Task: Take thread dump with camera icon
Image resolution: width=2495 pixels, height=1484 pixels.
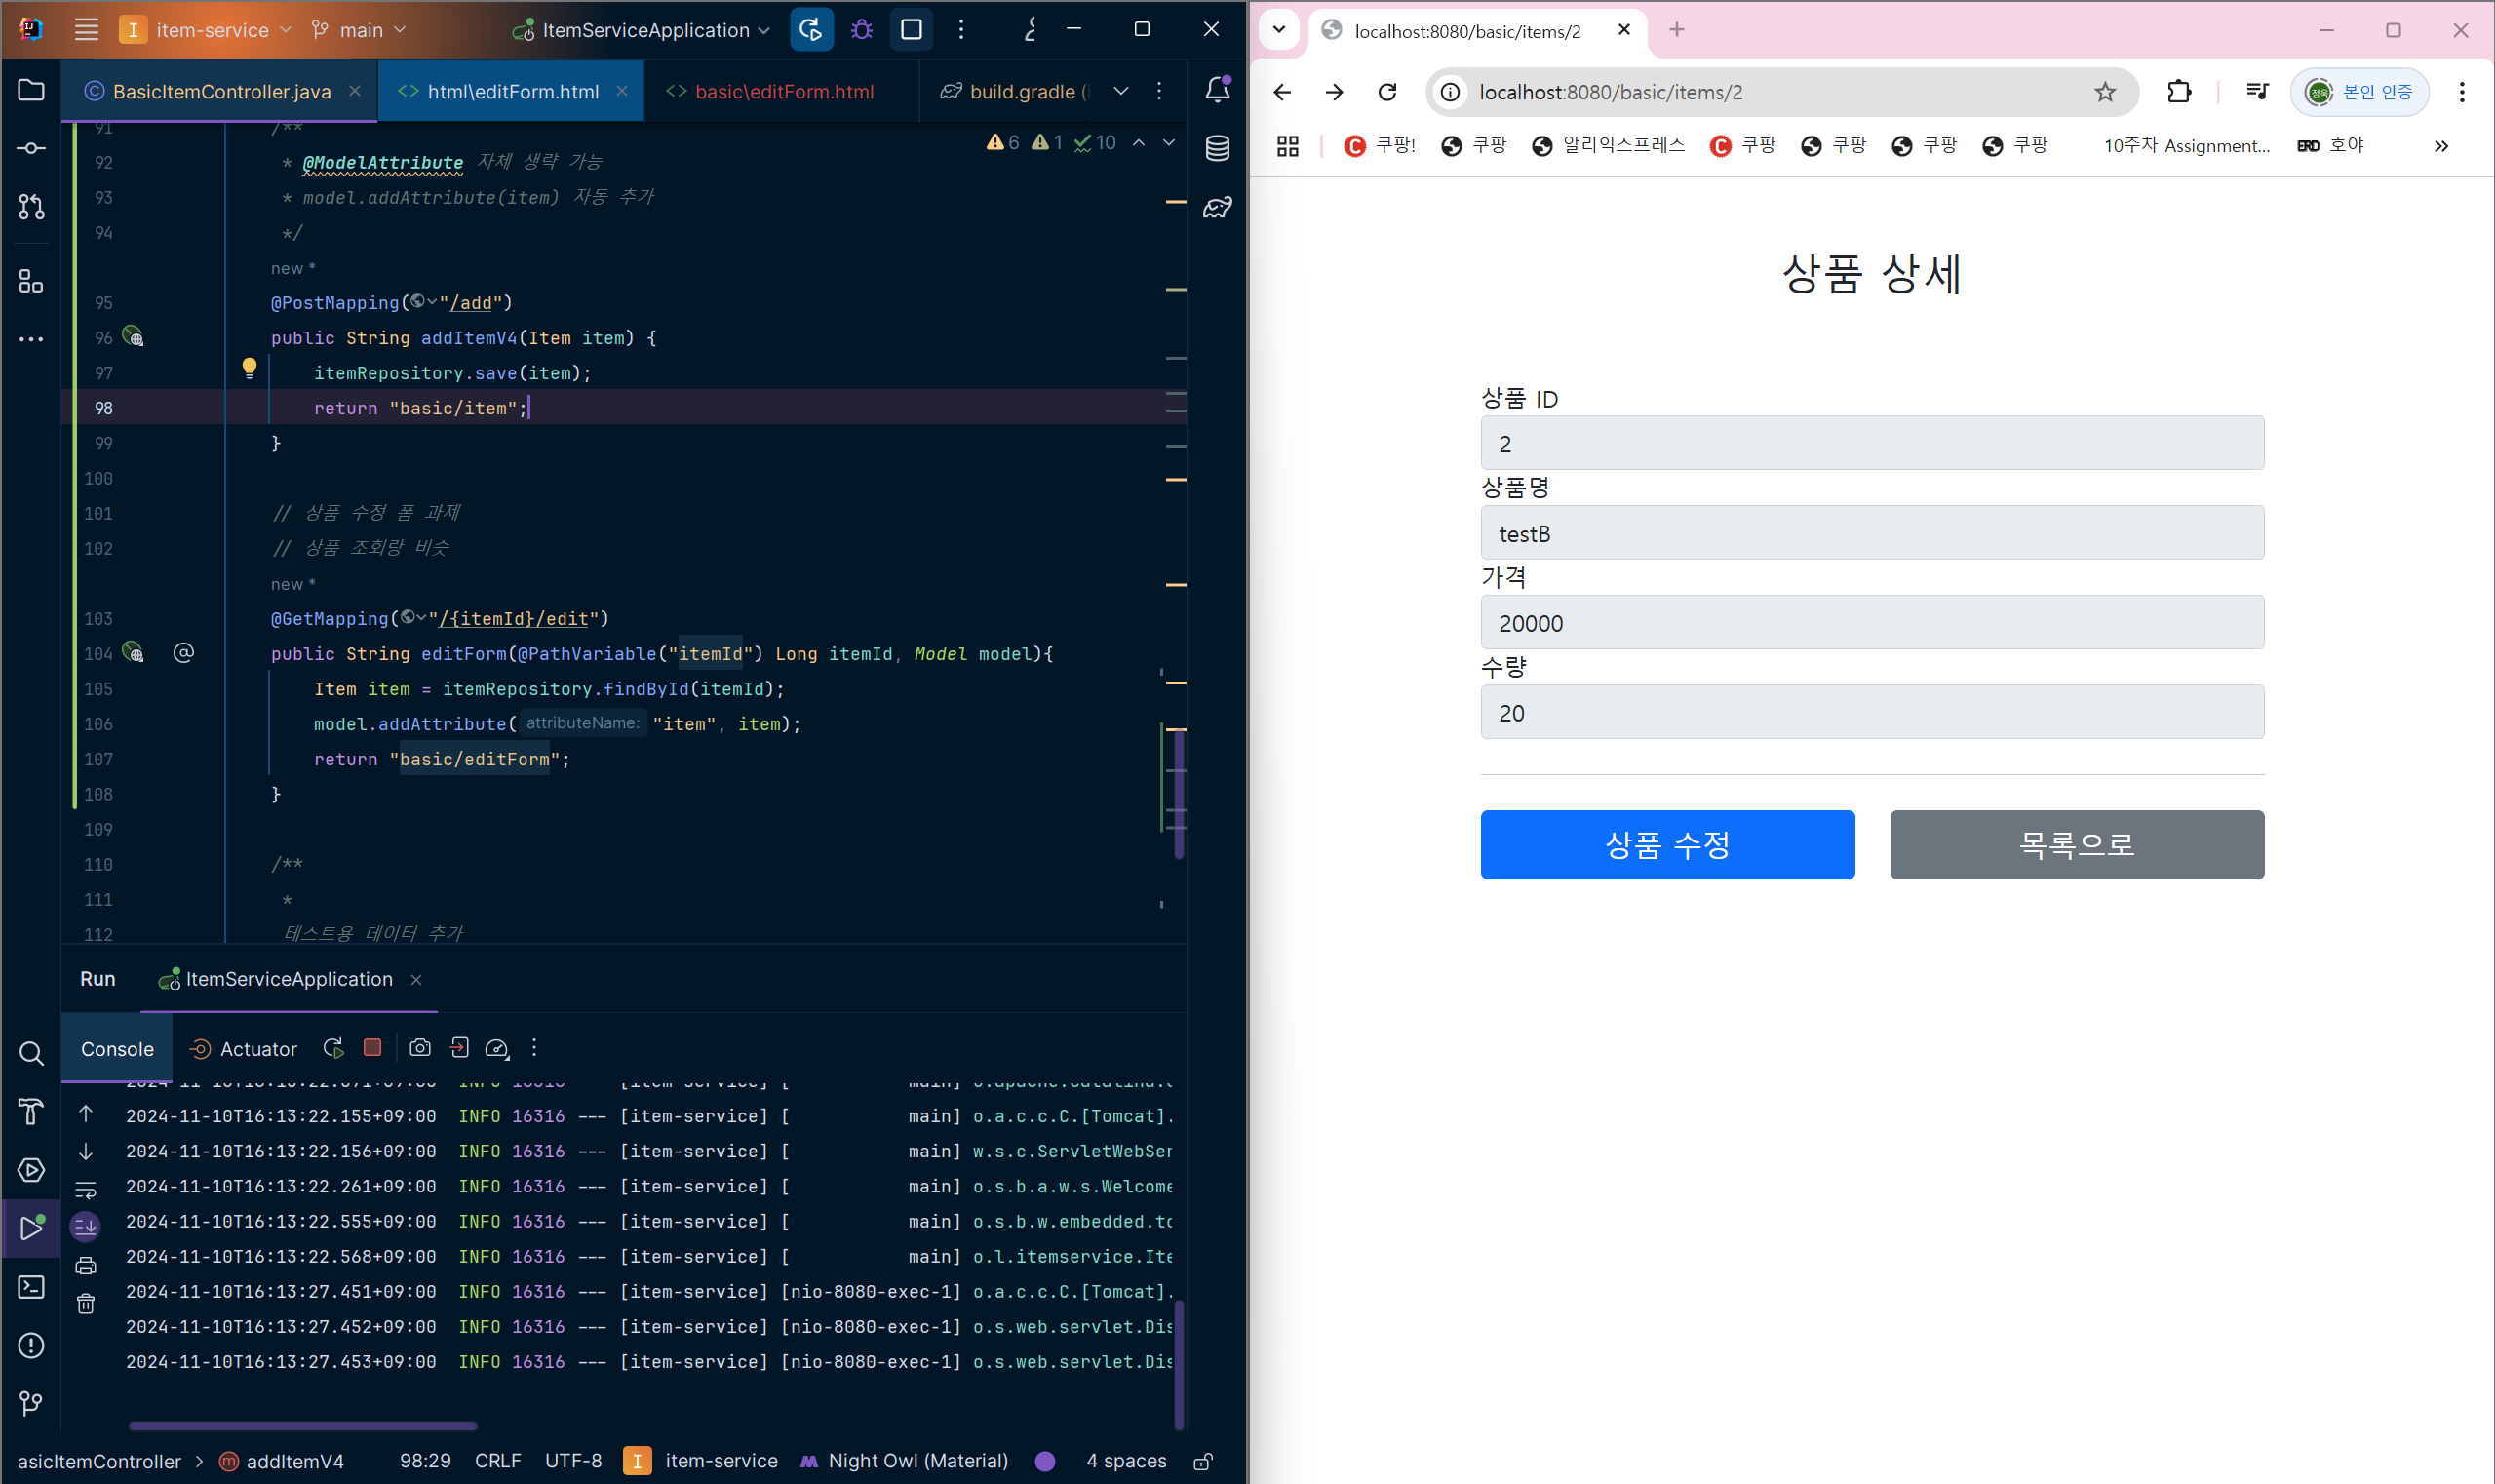Action: tap(420, 1047)
